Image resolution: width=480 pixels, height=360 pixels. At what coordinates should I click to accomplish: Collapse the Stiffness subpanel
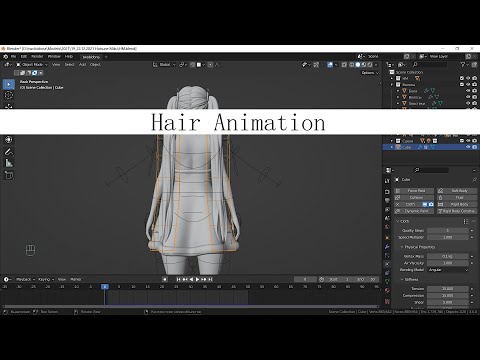(402, 280)
